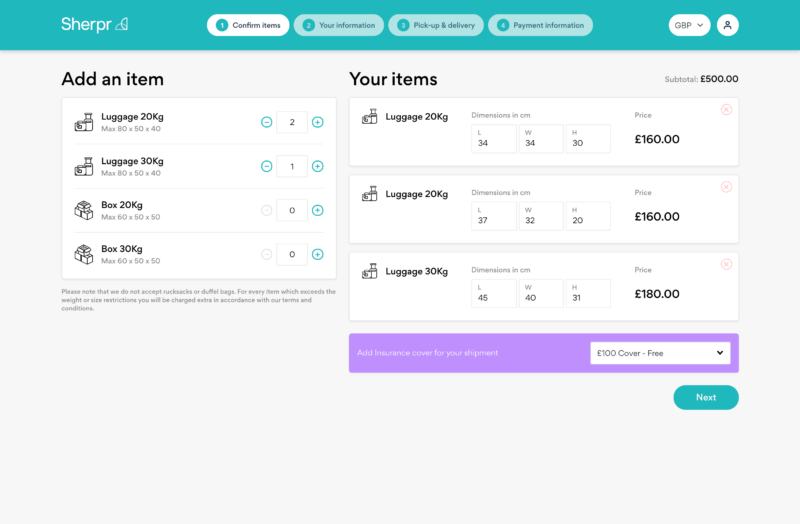
Task: Click suitcase icon of second Your items card
Action: point(369,194)
